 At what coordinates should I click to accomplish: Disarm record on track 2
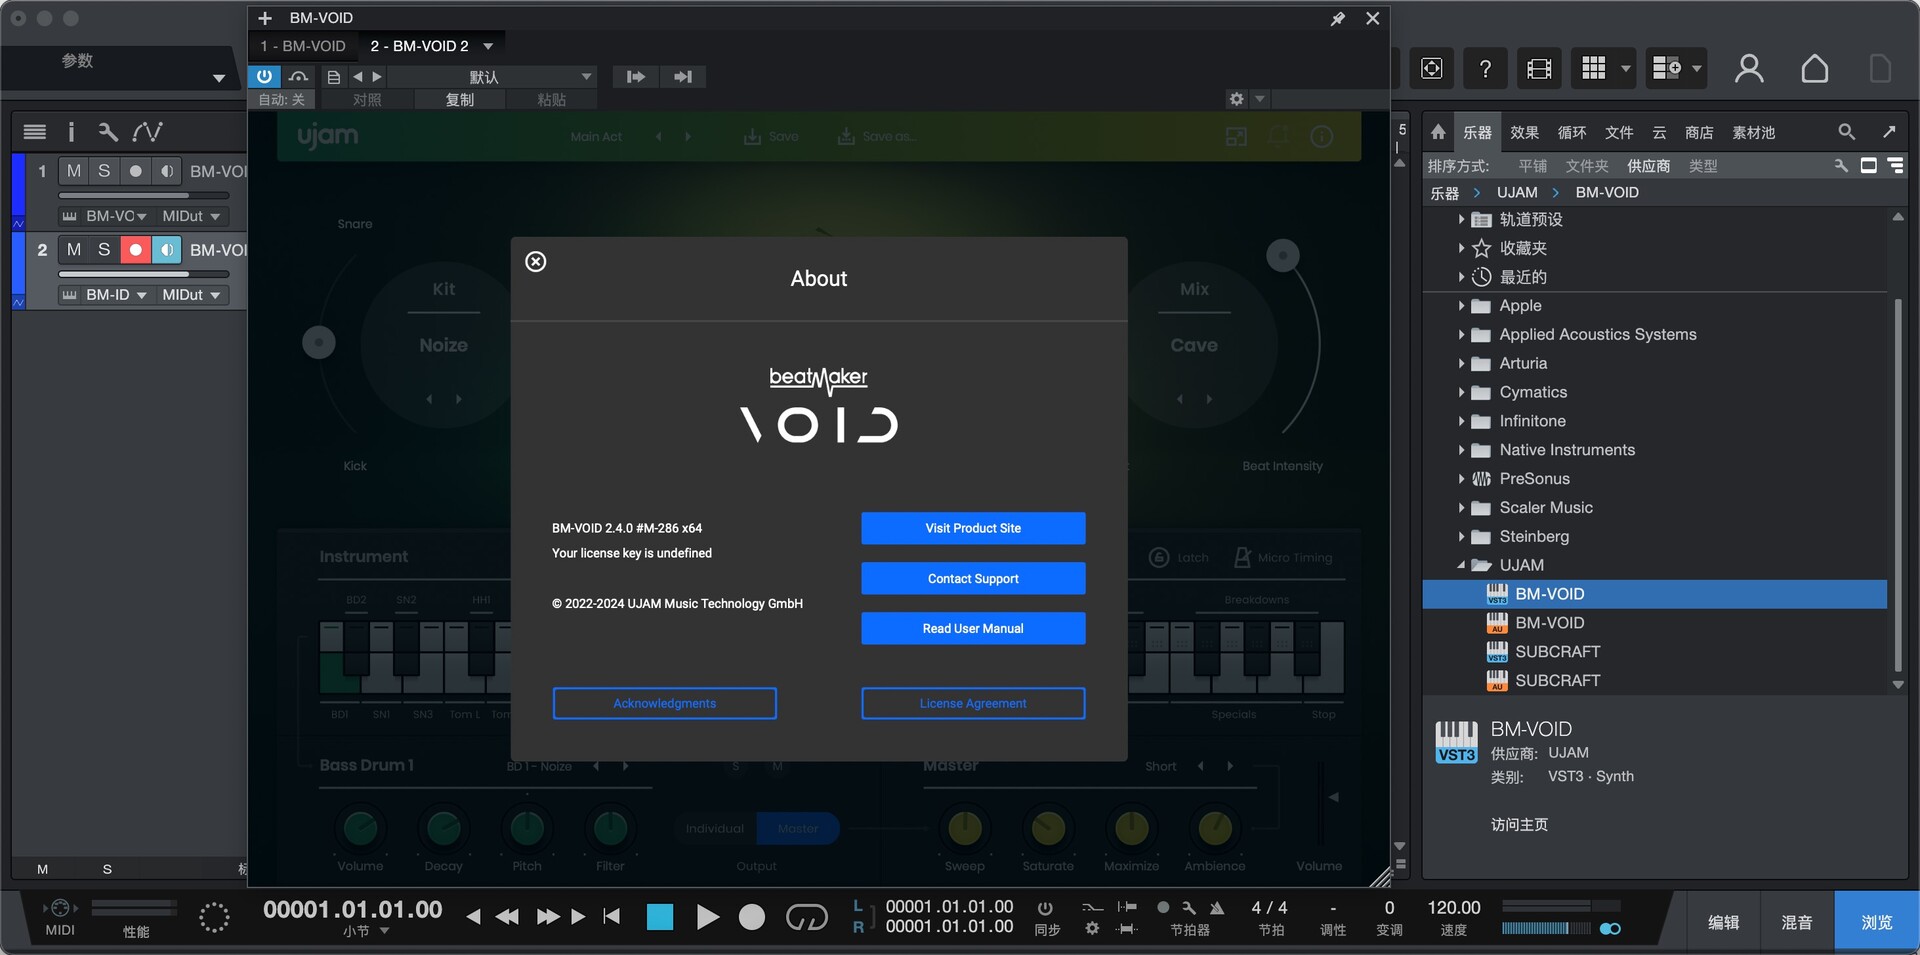click(x=136, y=250)
